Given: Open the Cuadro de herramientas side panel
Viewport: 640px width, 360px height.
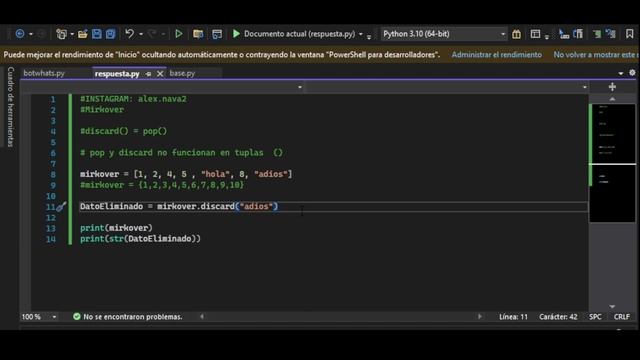Looking at the screenshot, I should click(x=11, y=107).
